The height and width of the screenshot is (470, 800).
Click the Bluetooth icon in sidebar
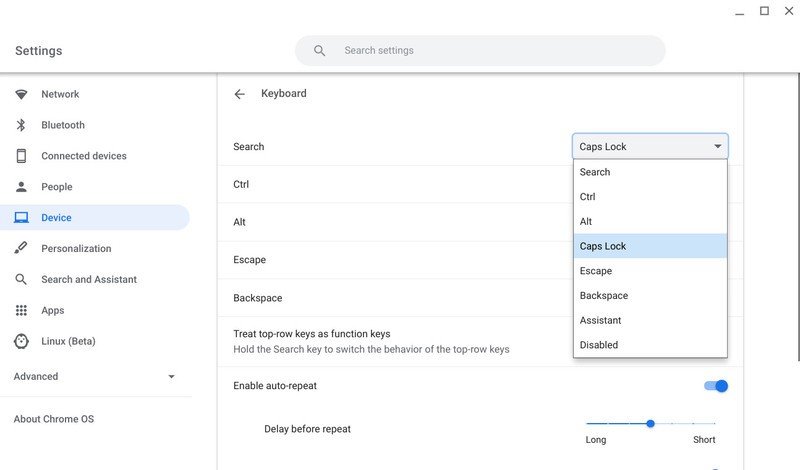click(21, 125)
